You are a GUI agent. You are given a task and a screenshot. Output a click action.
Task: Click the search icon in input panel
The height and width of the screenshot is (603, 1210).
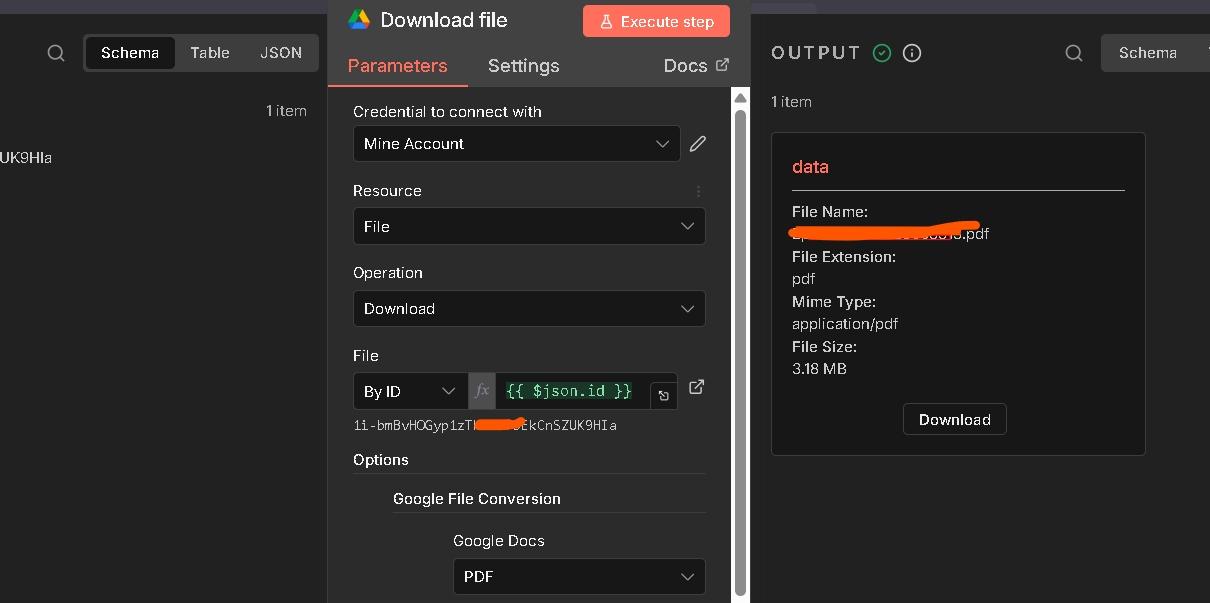56,53
